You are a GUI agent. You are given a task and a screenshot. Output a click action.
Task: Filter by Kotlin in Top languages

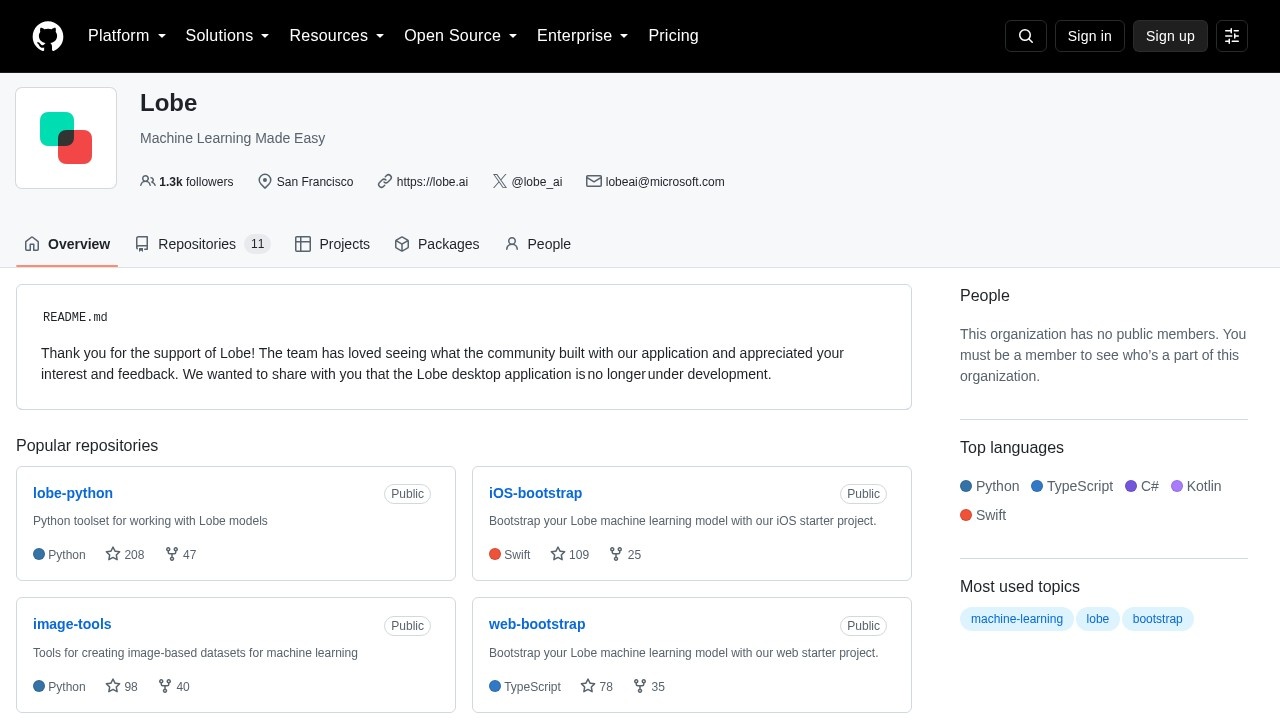click(1196, 486)
